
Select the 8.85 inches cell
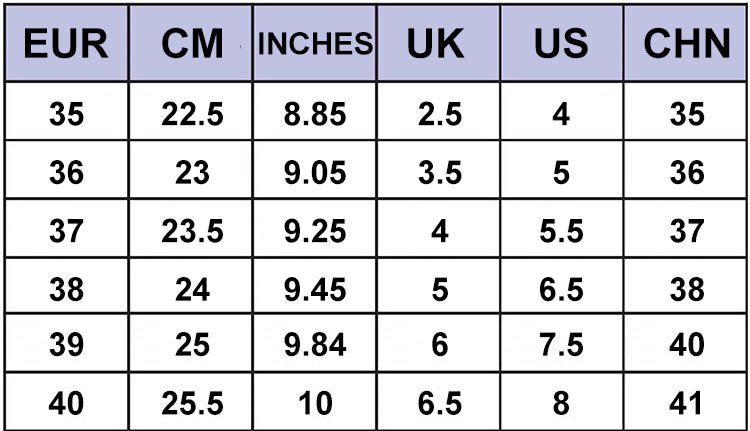315,114
